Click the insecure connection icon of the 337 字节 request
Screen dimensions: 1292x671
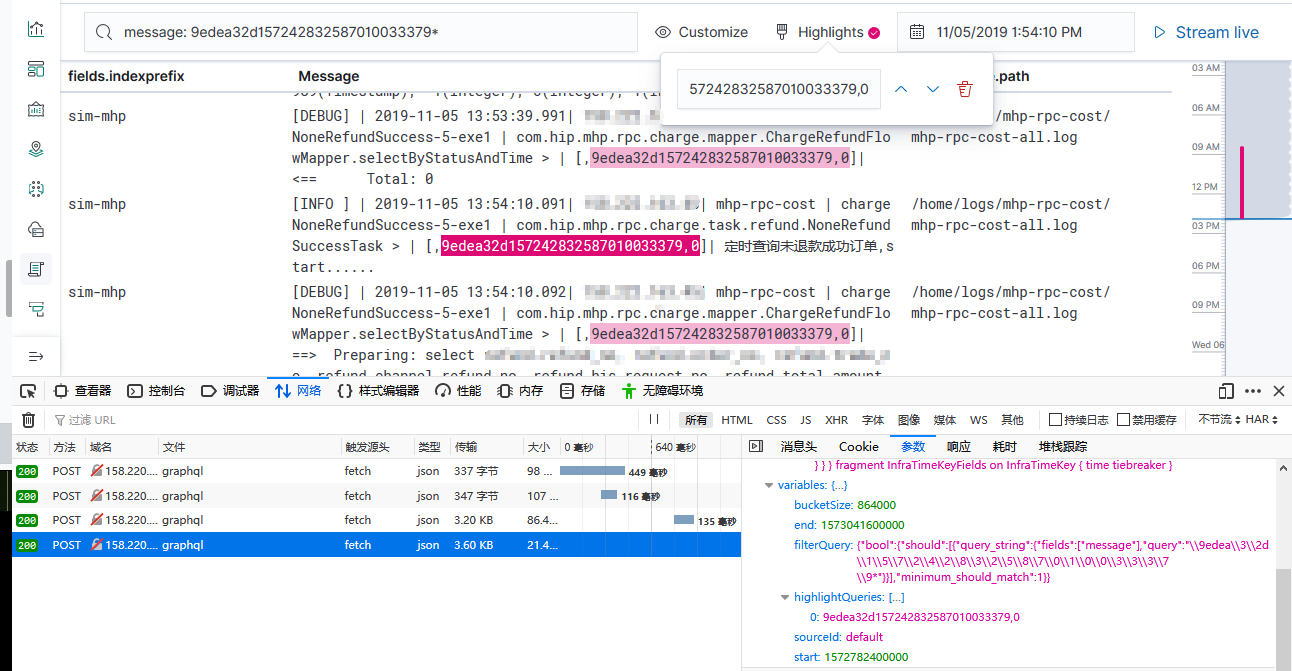click(97, 470)
